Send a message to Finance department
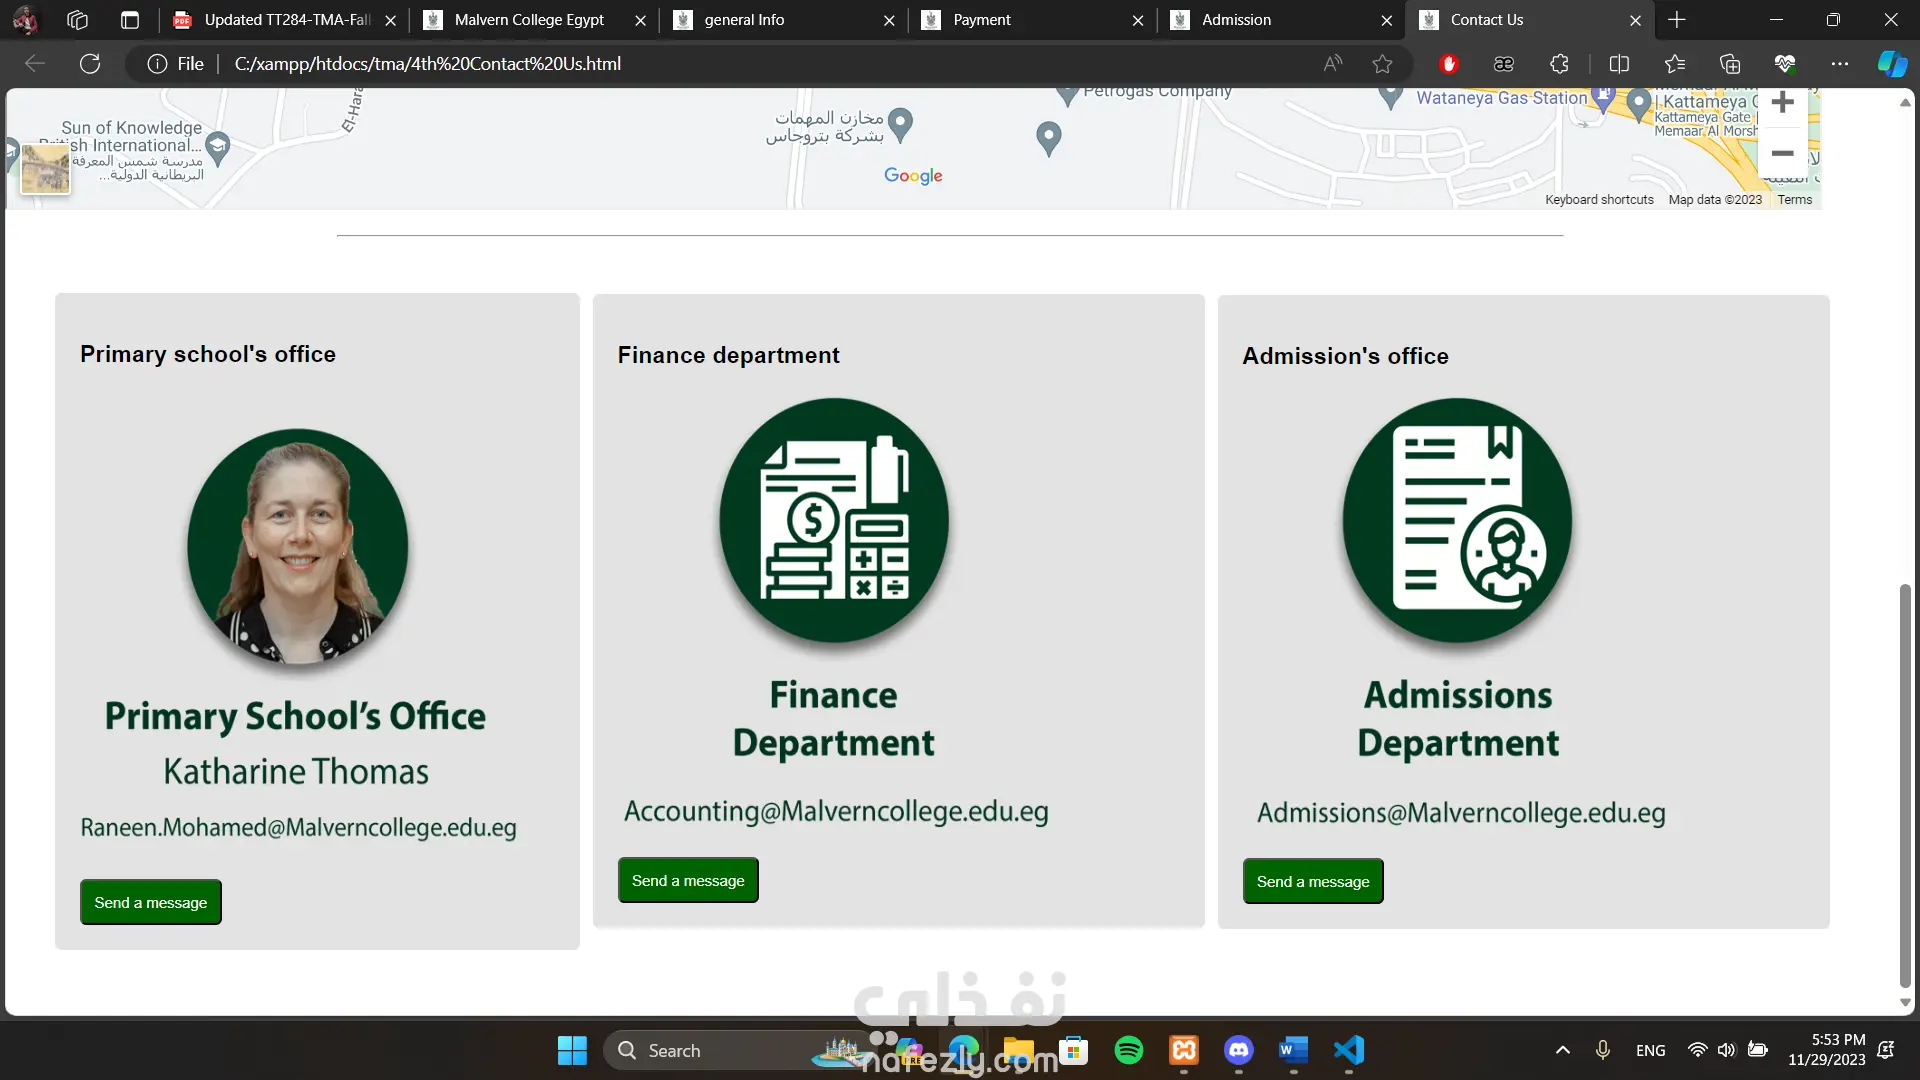The height and width of the screenshot is (1080, 1920). tap(688, 880)
